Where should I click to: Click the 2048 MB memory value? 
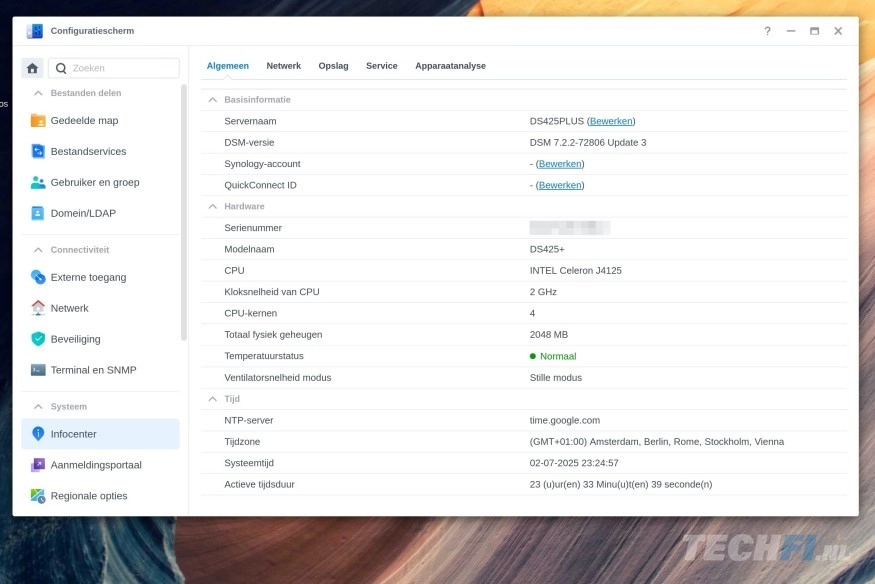point(549,335)
